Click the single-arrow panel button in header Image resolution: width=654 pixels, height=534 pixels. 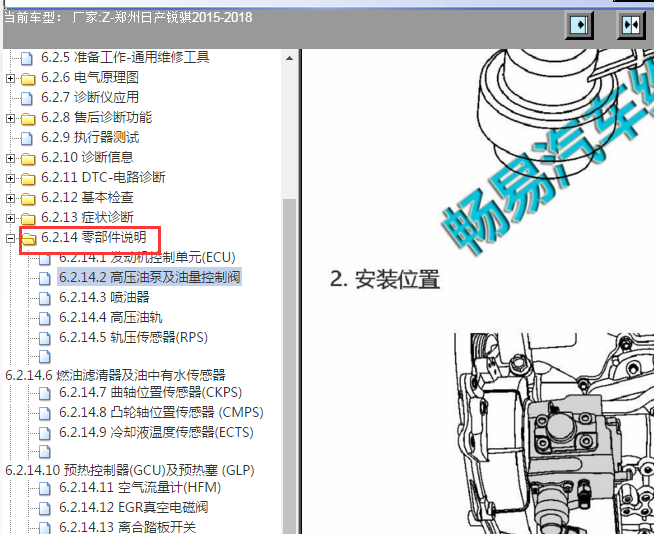579,25
